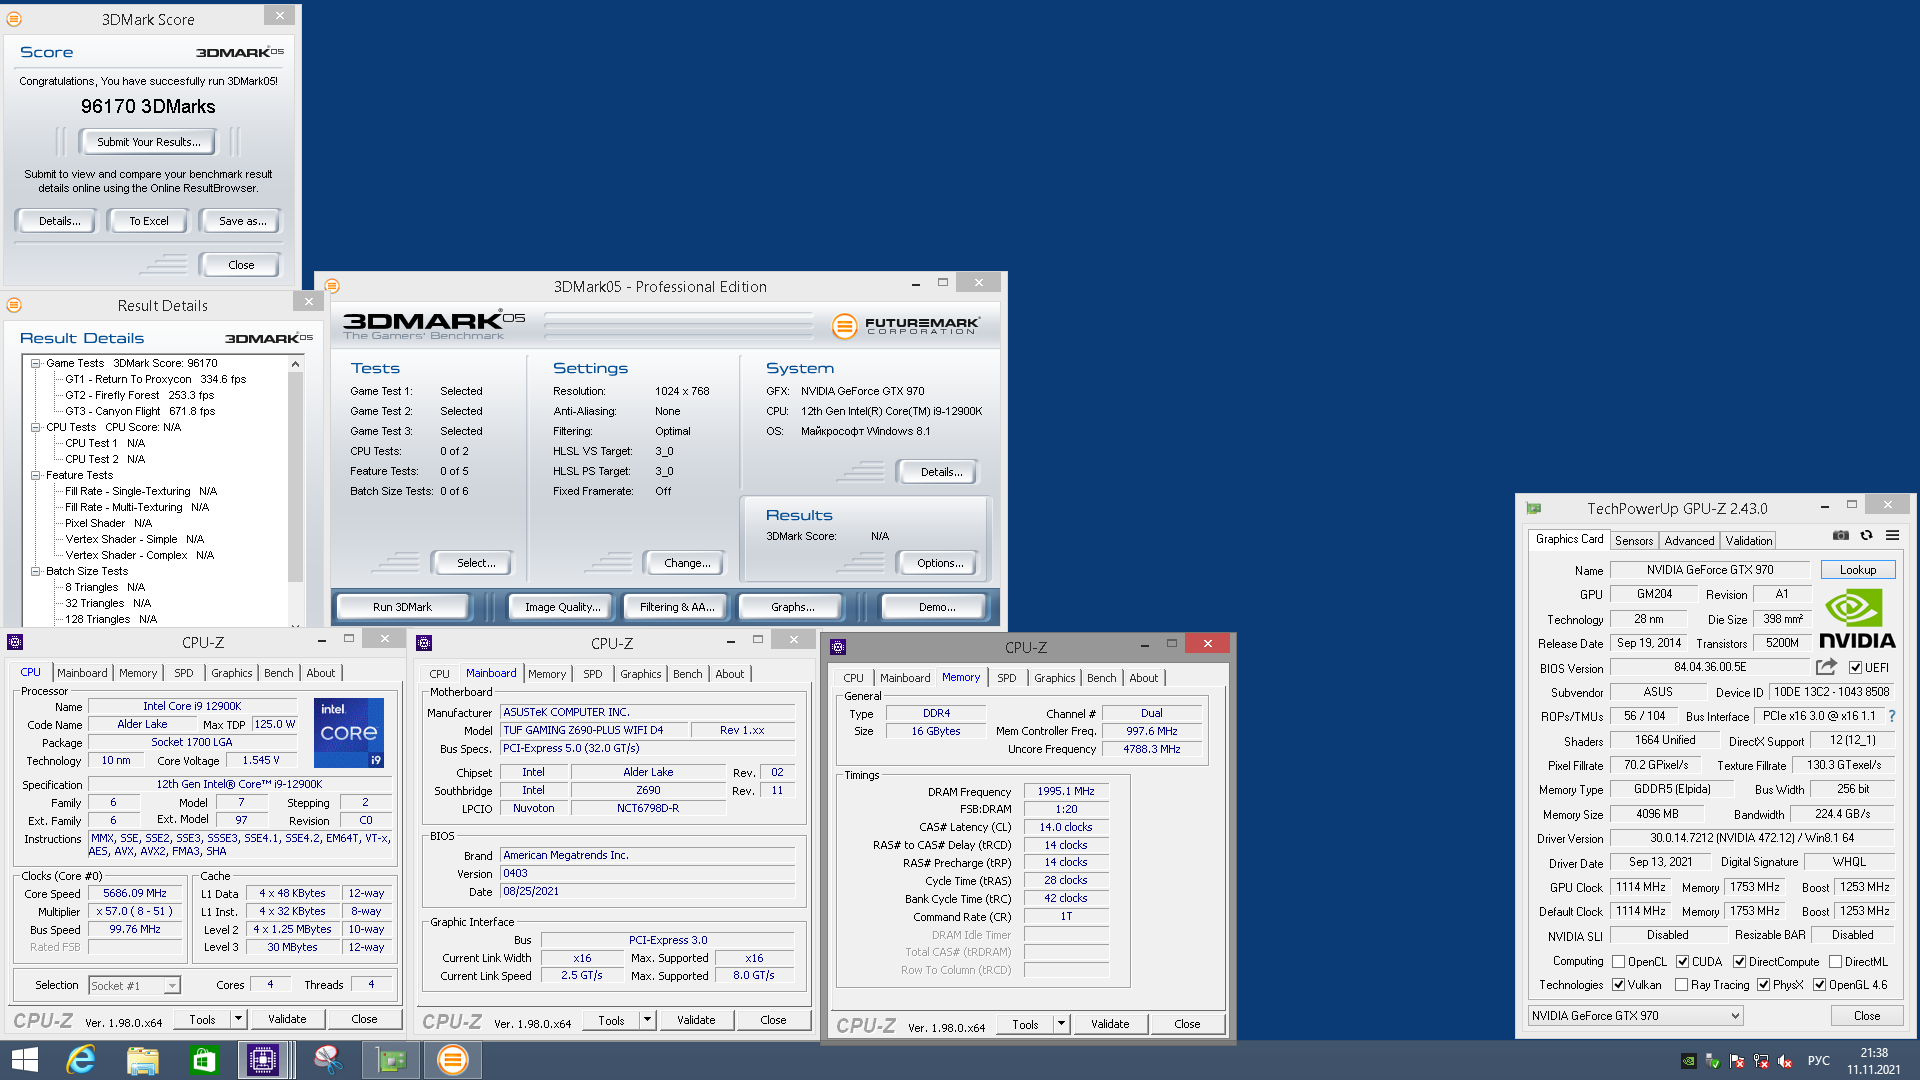Click Intel Core i9 logo in CPU-Z
1920x1080 pixels.
click(349, 733)
